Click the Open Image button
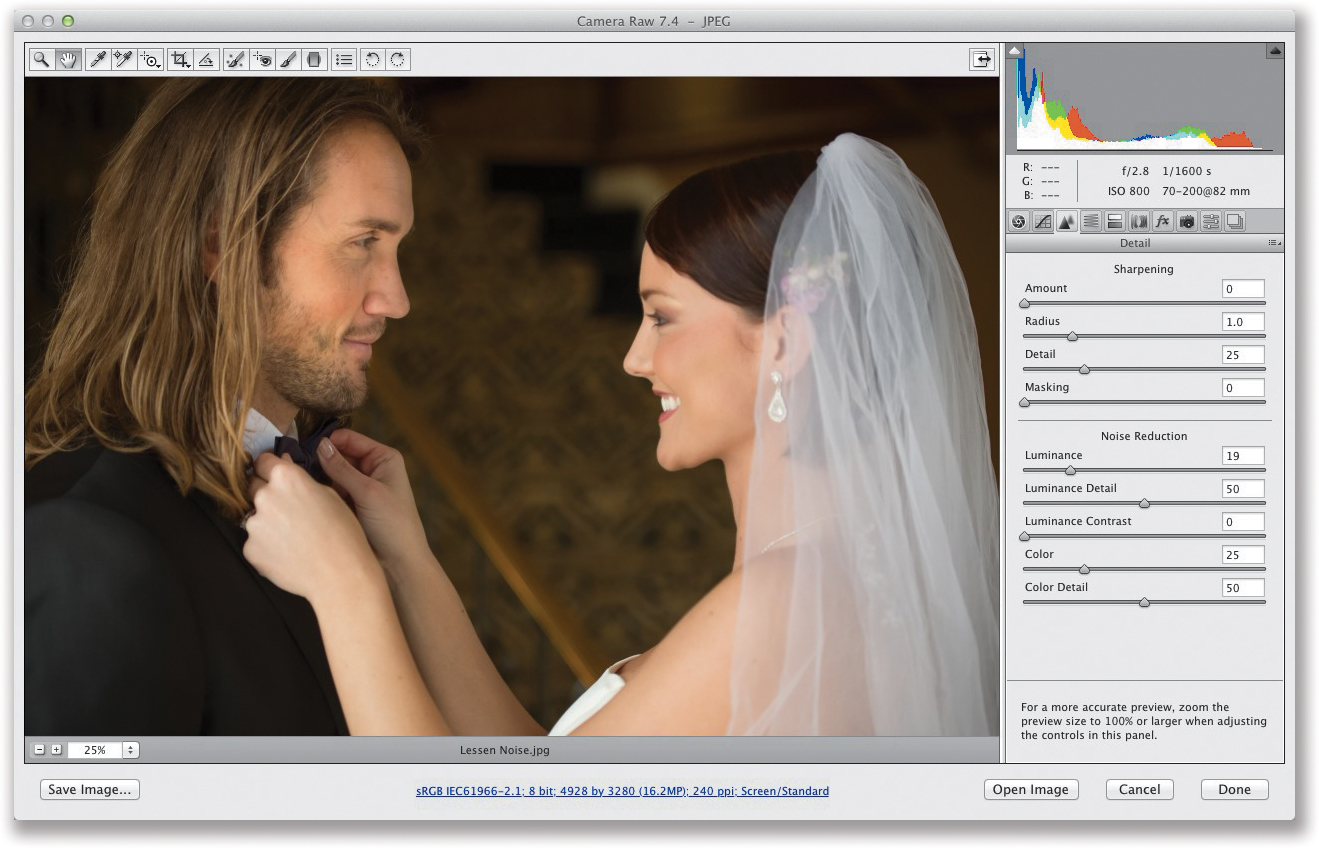Image resolution: width=1319 pixels, height=848 pixels. 1031,790
